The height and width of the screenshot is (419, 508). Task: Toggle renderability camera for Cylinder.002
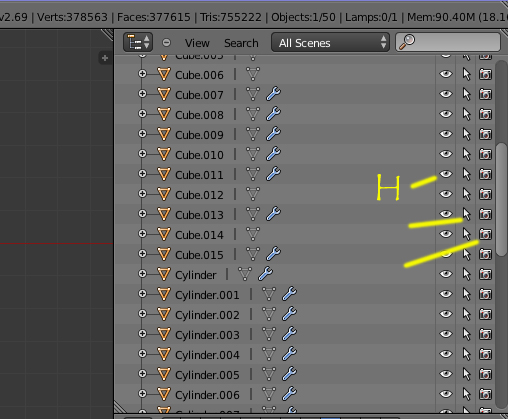pos(485,314)
